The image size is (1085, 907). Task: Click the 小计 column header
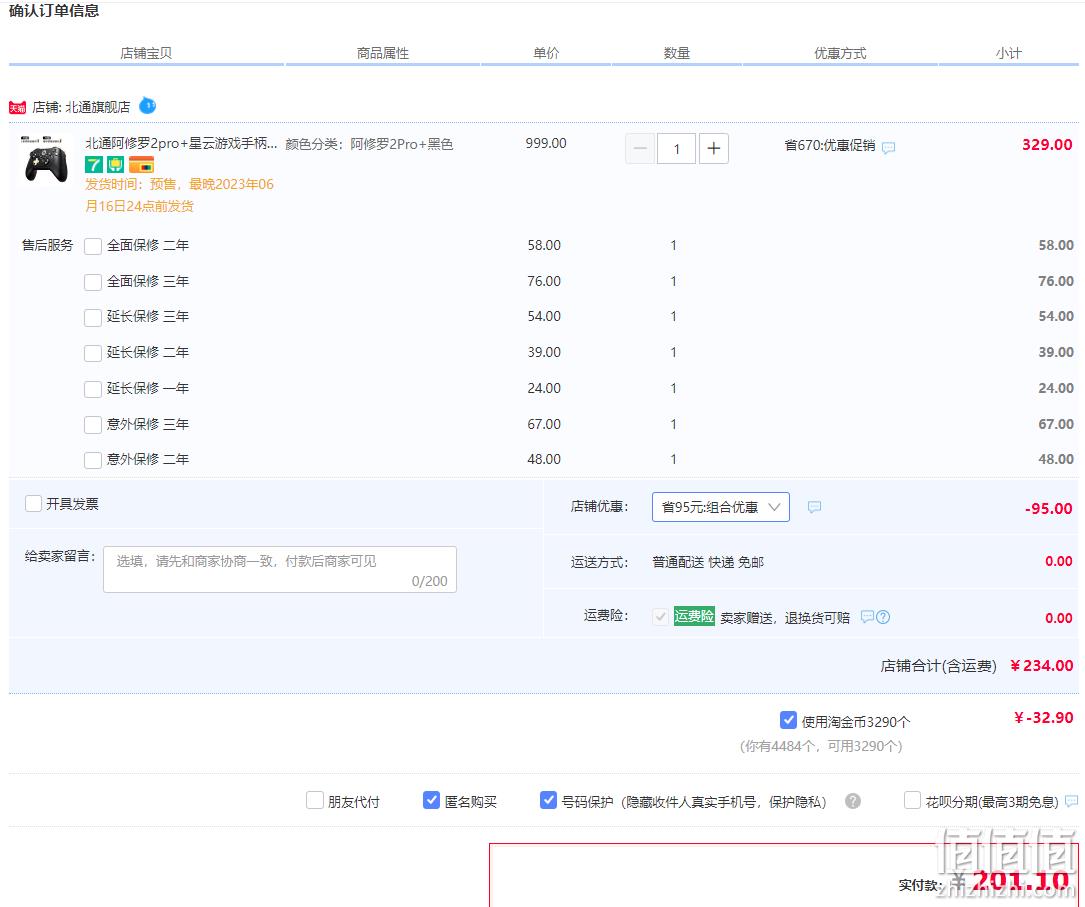click(x=1008, y=53)
